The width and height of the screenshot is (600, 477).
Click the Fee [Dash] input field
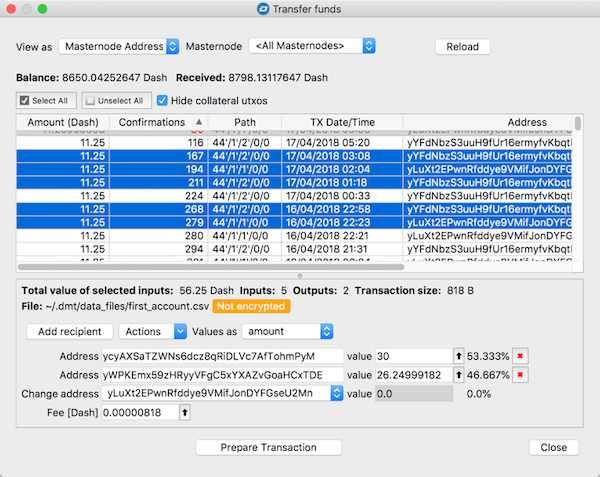tap(140, 412)
